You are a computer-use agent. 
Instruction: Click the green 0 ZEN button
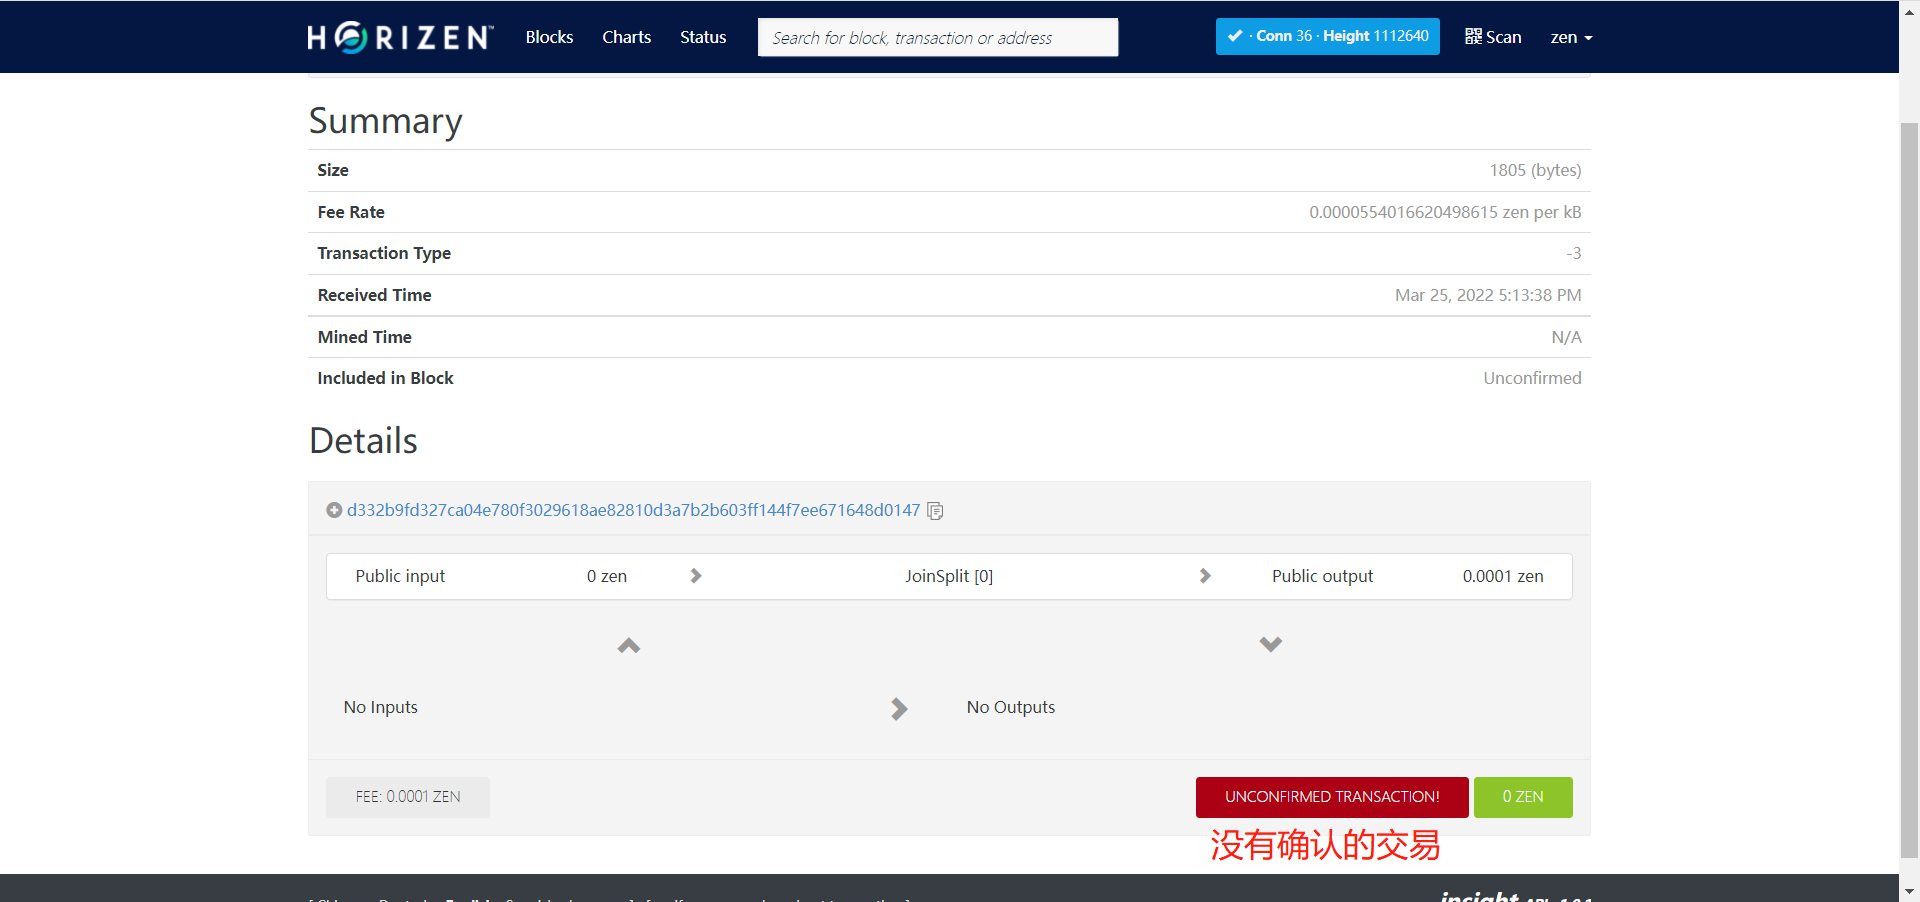[1522, 797]
